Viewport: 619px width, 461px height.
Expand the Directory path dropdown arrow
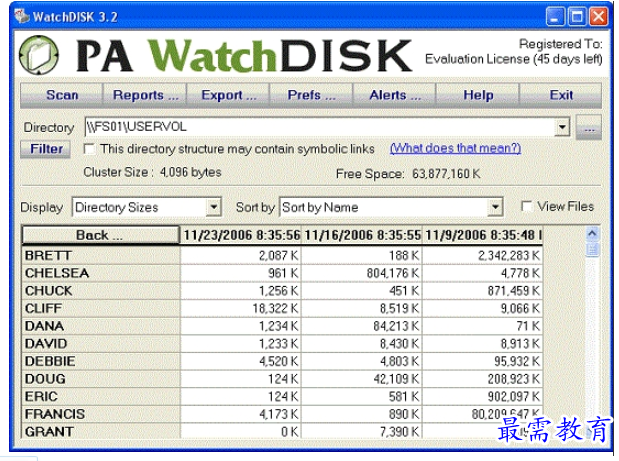[x=562, y=127]
